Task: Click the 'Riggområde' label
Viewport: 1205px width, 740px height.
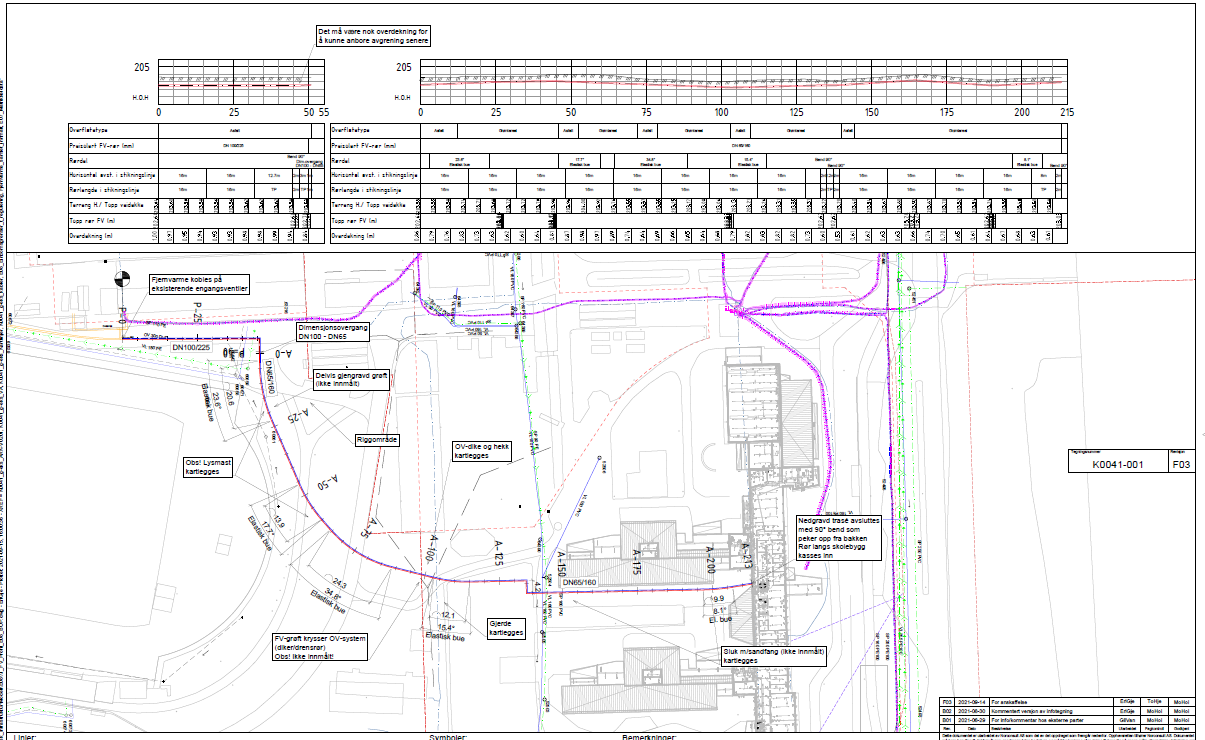Action: [x=377, y=438]
